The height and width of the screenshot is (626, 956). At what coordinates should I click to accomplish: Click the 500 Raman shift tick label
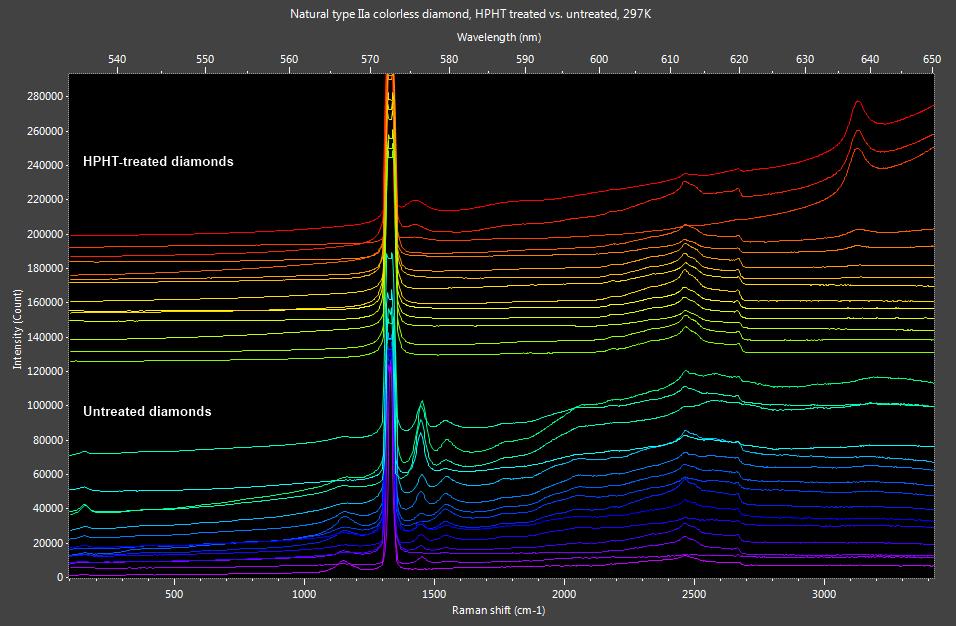pos(174,594)
